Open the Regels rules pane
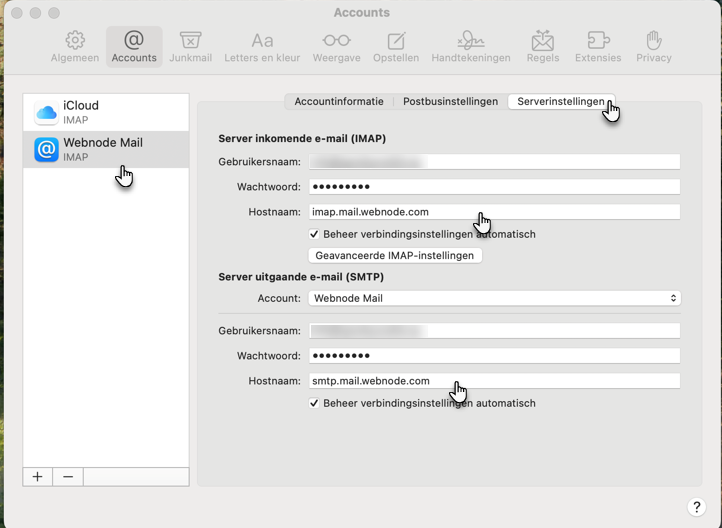This screenshot has height=528, width=722. (543, 46)
